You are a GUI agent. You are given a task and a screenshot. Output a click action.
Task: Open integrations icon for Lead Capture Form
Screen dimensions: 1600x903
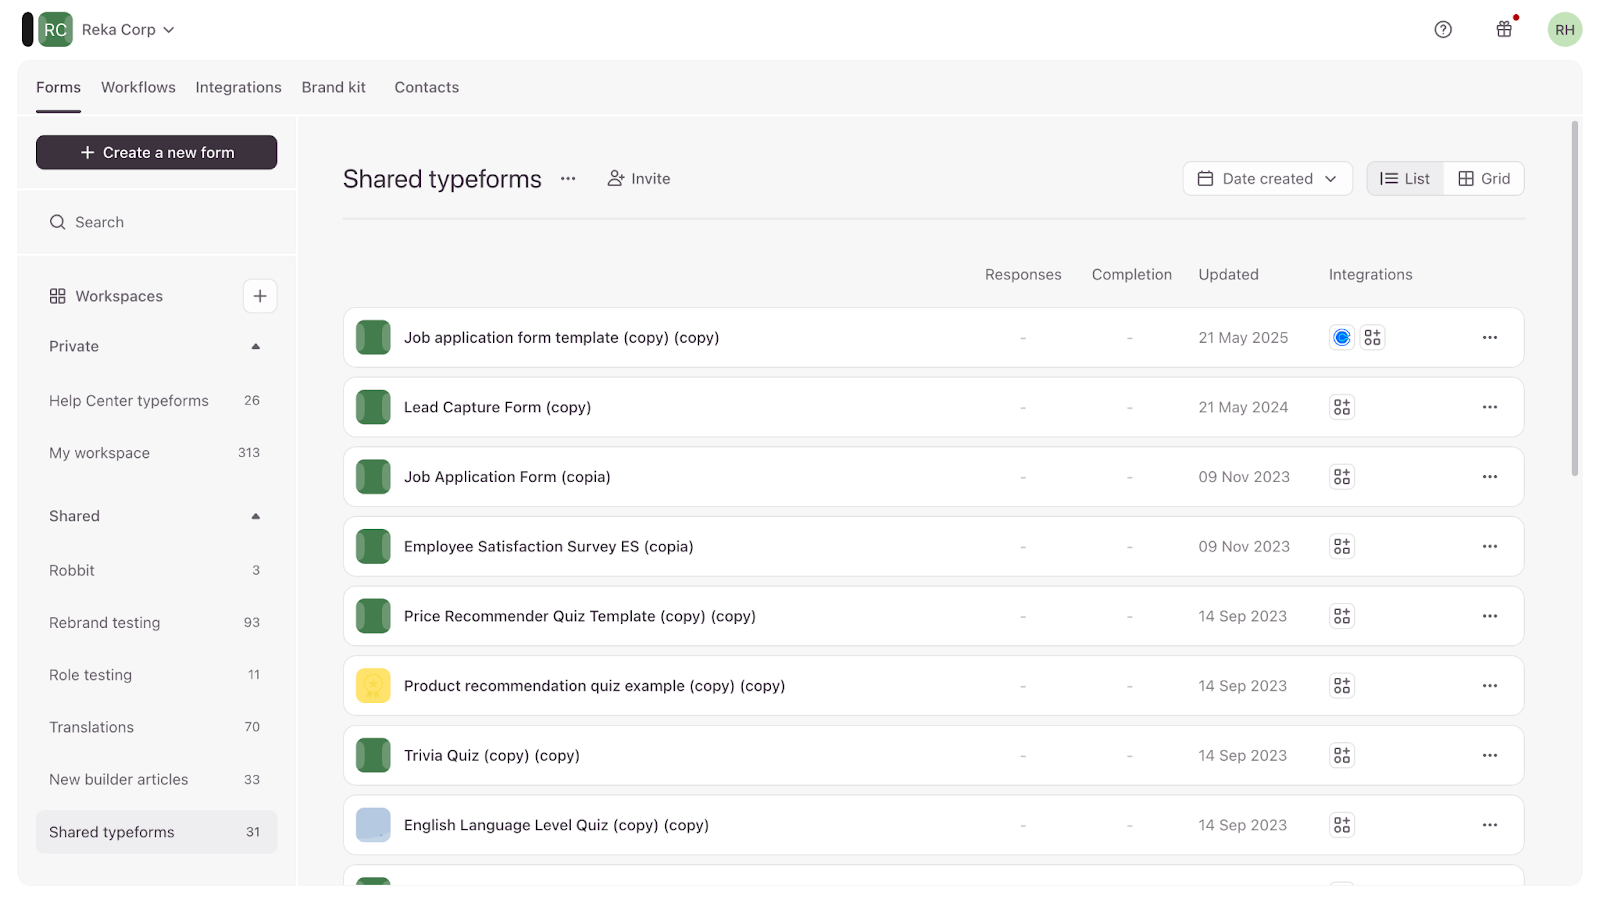(x=1341, y=408)
